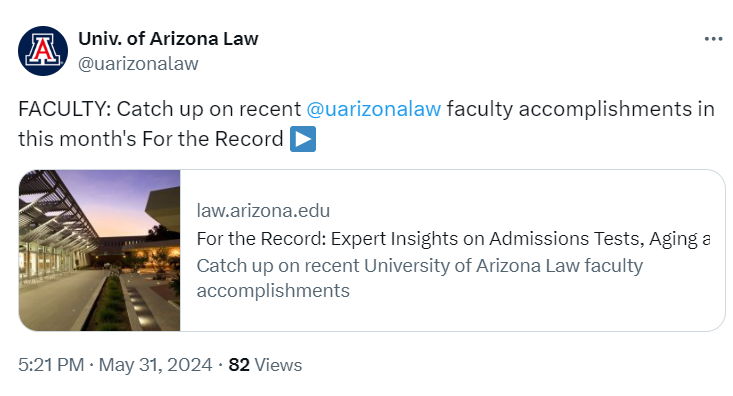
Task: Click the "faculty accomplishments in" tweet text
Action: 581,109
